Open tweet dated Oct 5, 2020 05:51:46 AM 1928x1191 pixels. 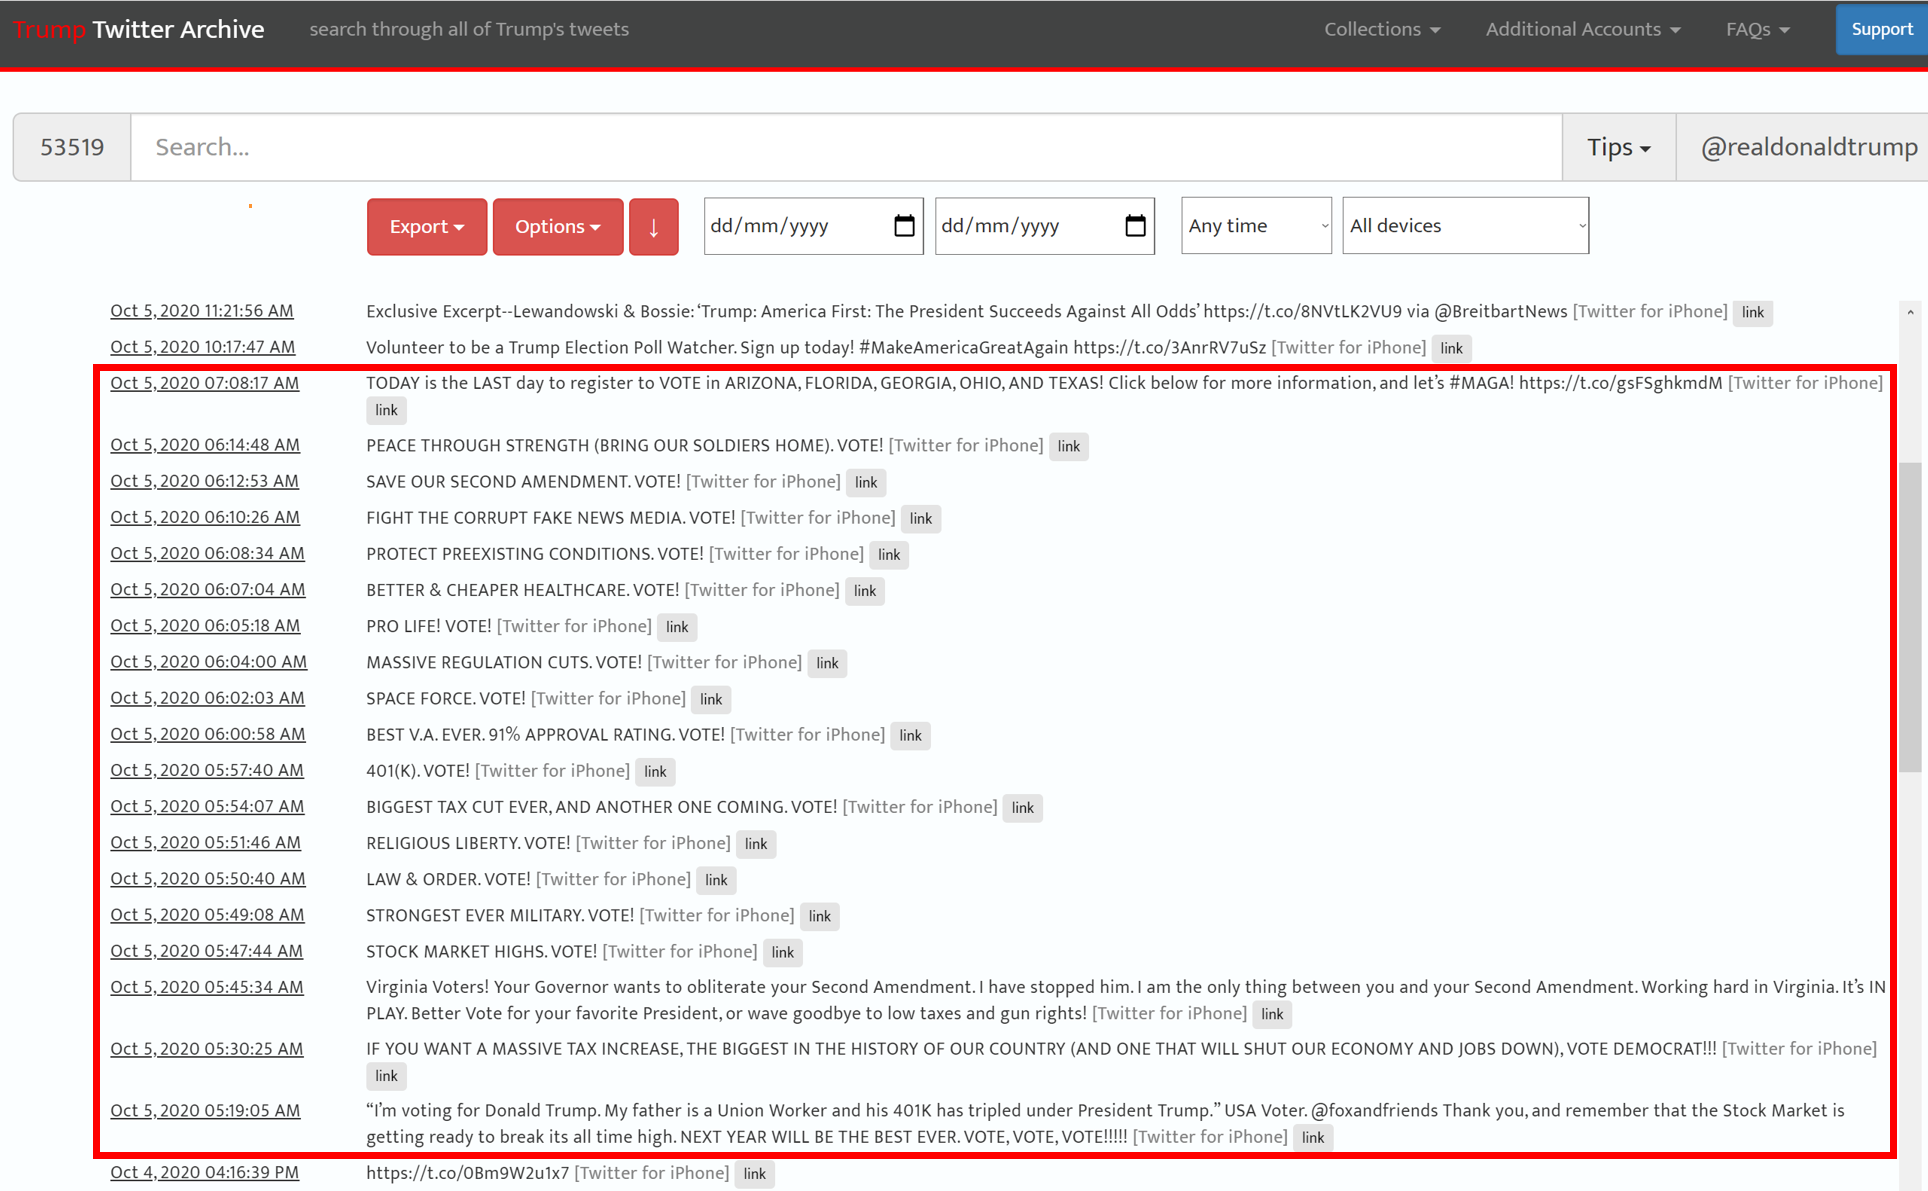tap(205, 842)
